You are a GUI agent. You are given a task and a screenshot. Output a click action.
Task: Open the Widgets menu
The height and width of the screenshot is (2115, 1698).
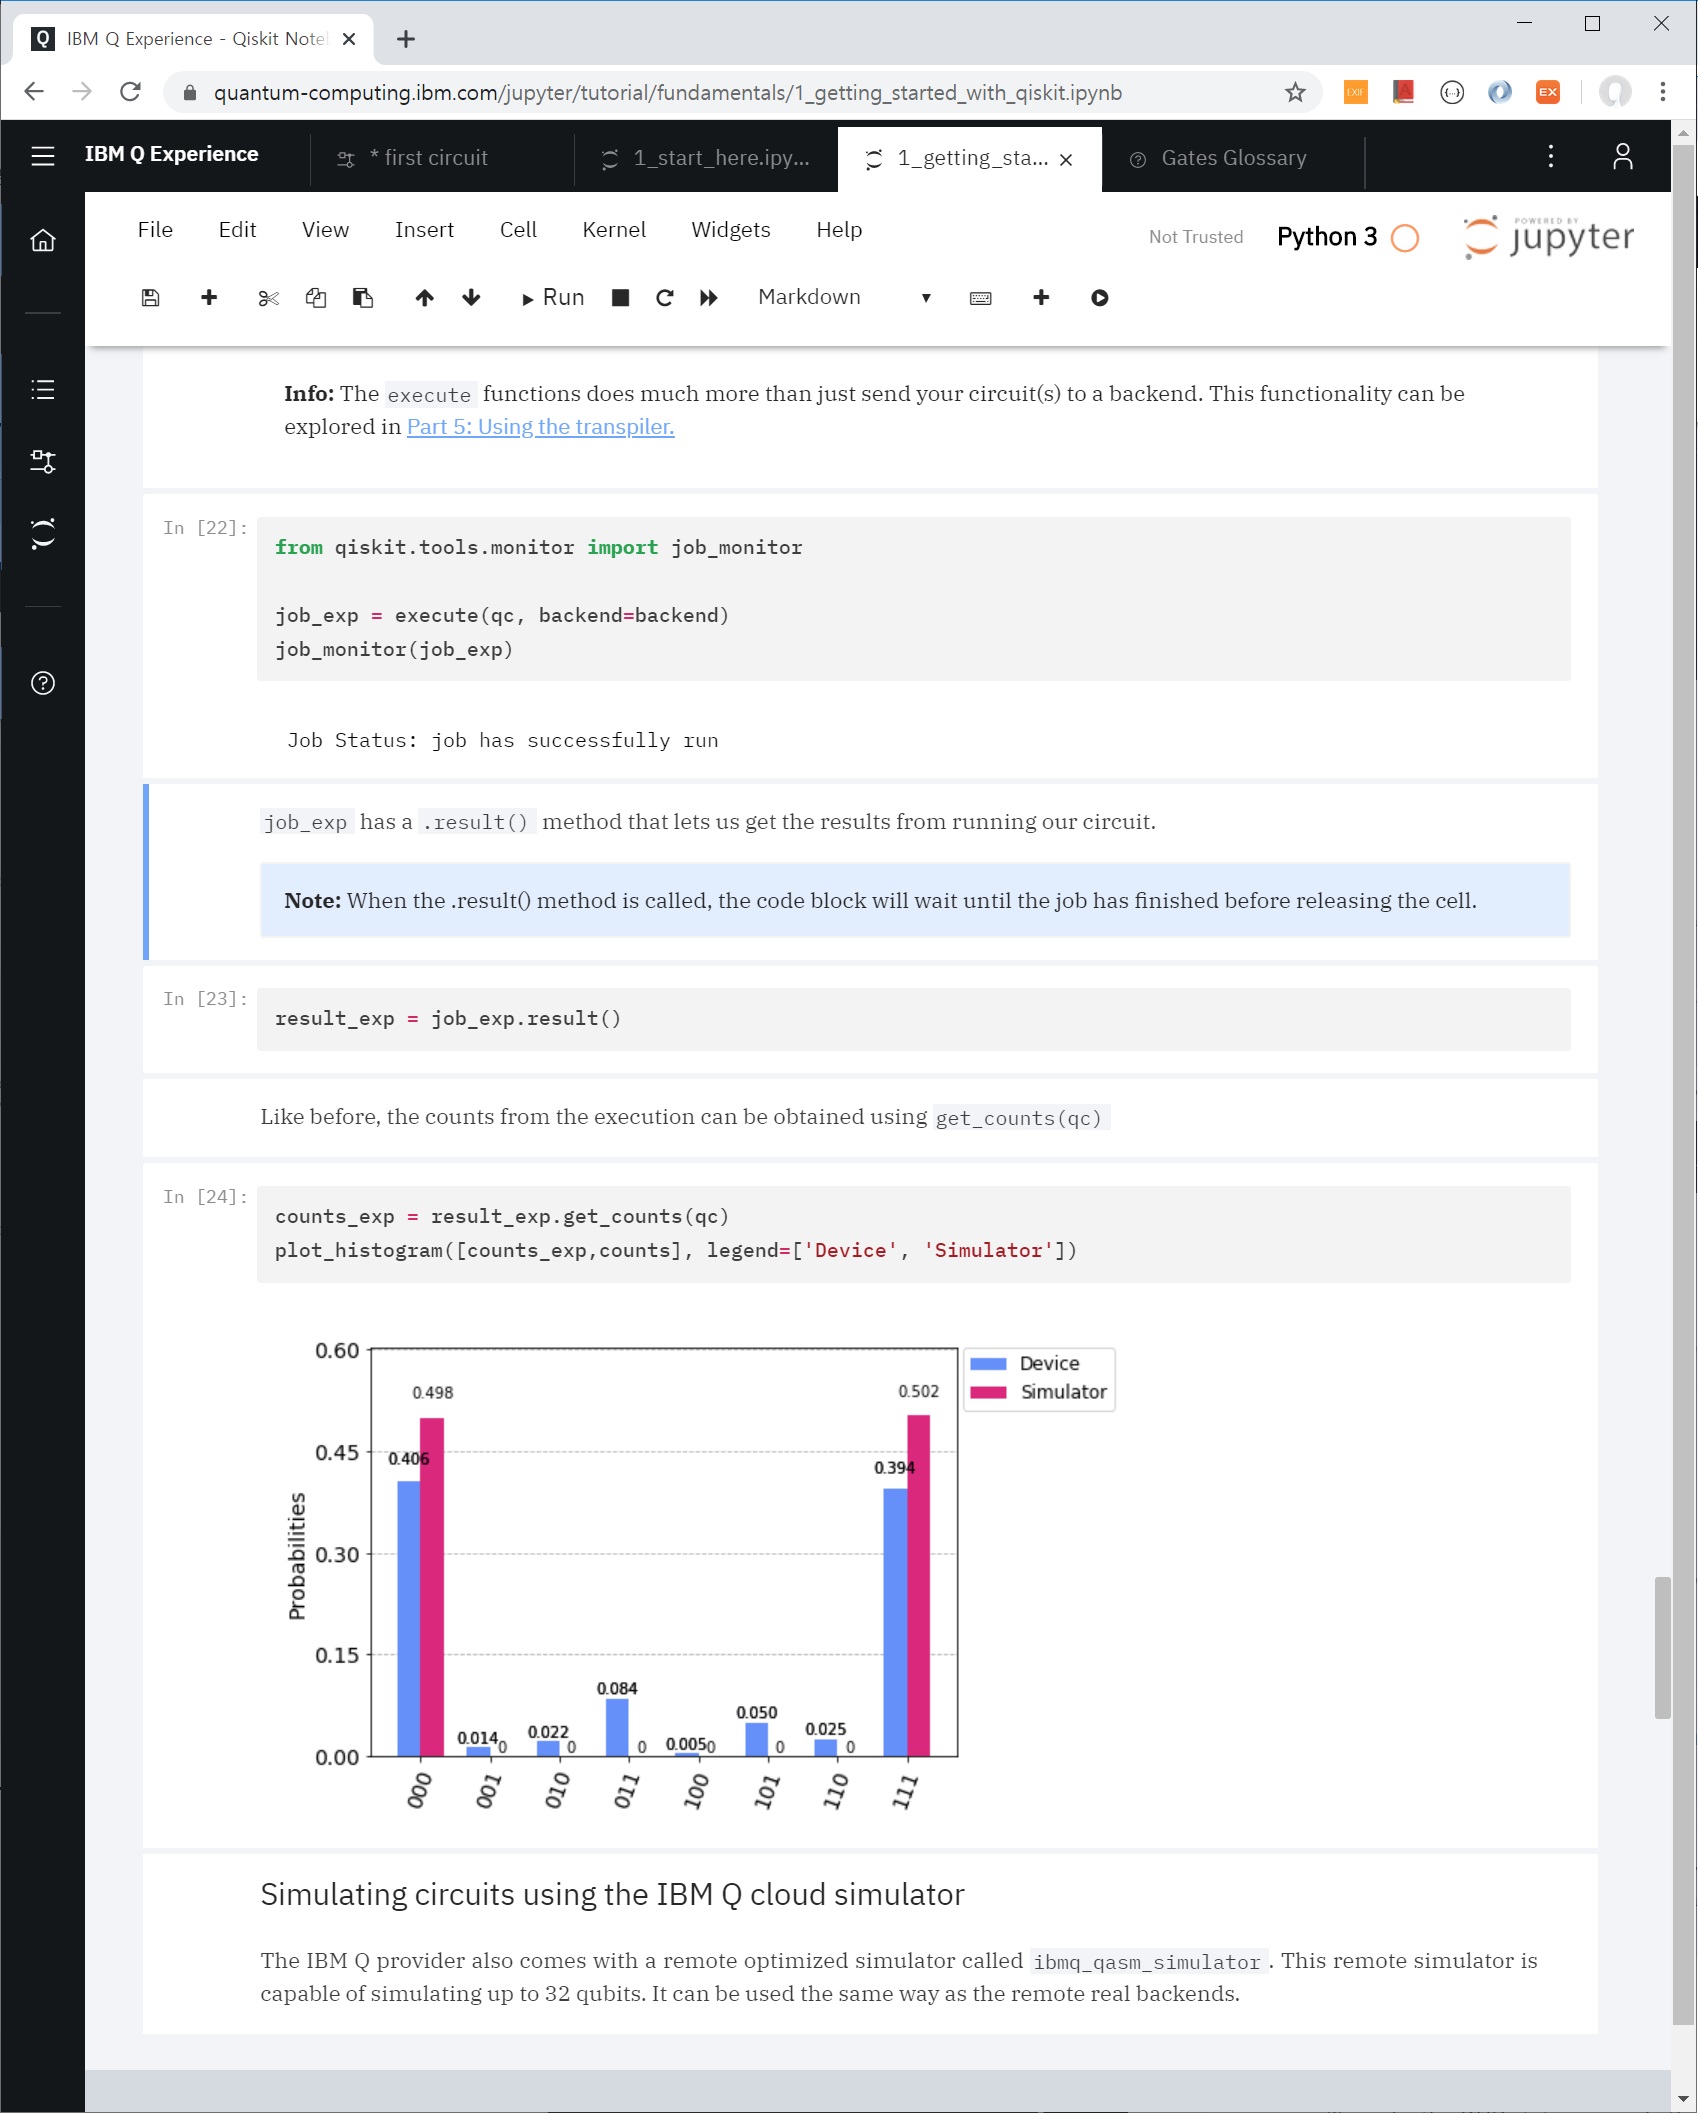[x=731, y=230]
